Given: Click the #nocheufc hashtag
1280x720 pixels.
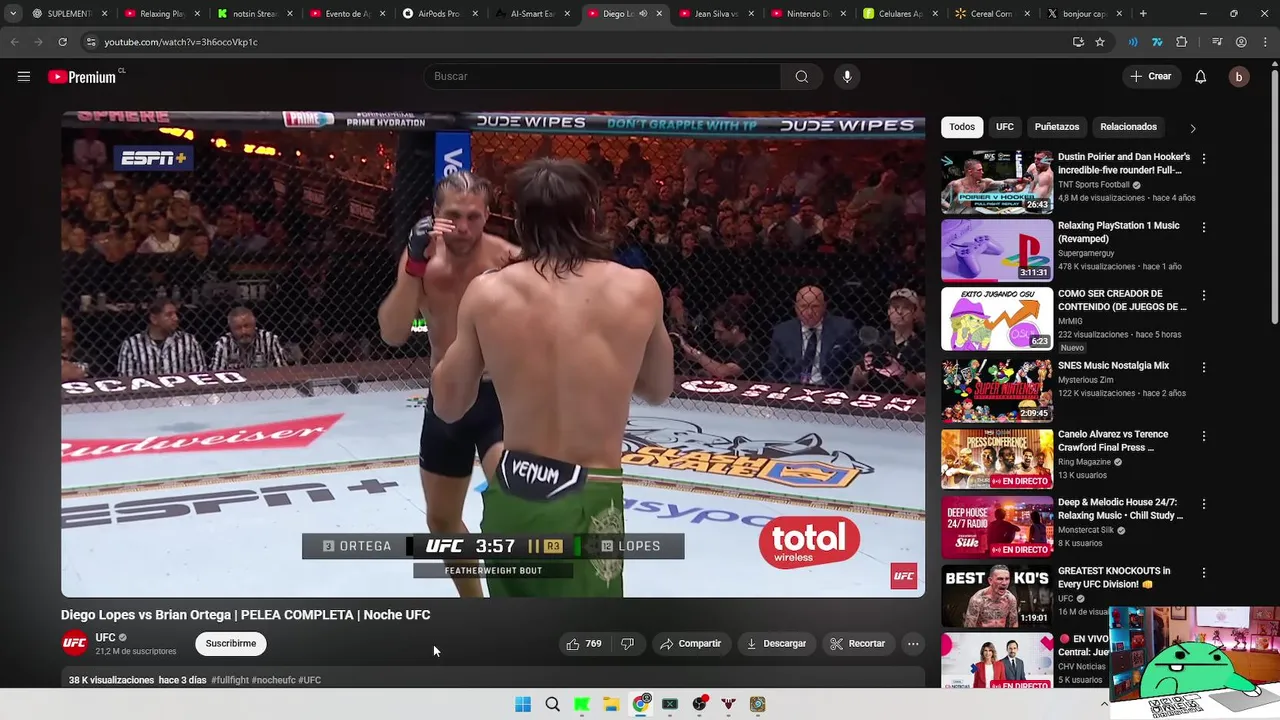Looking at the screenshot, I should (x=273, y=680).
